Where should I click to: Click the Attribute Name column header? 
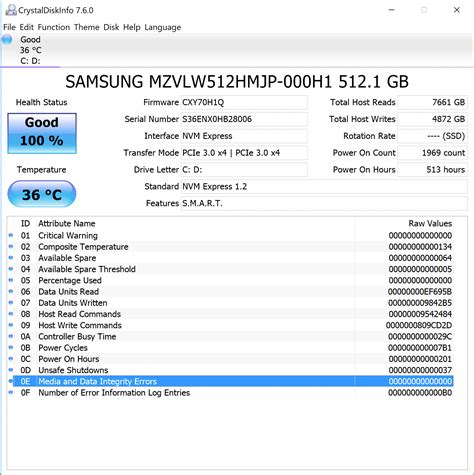coord(67,223)
